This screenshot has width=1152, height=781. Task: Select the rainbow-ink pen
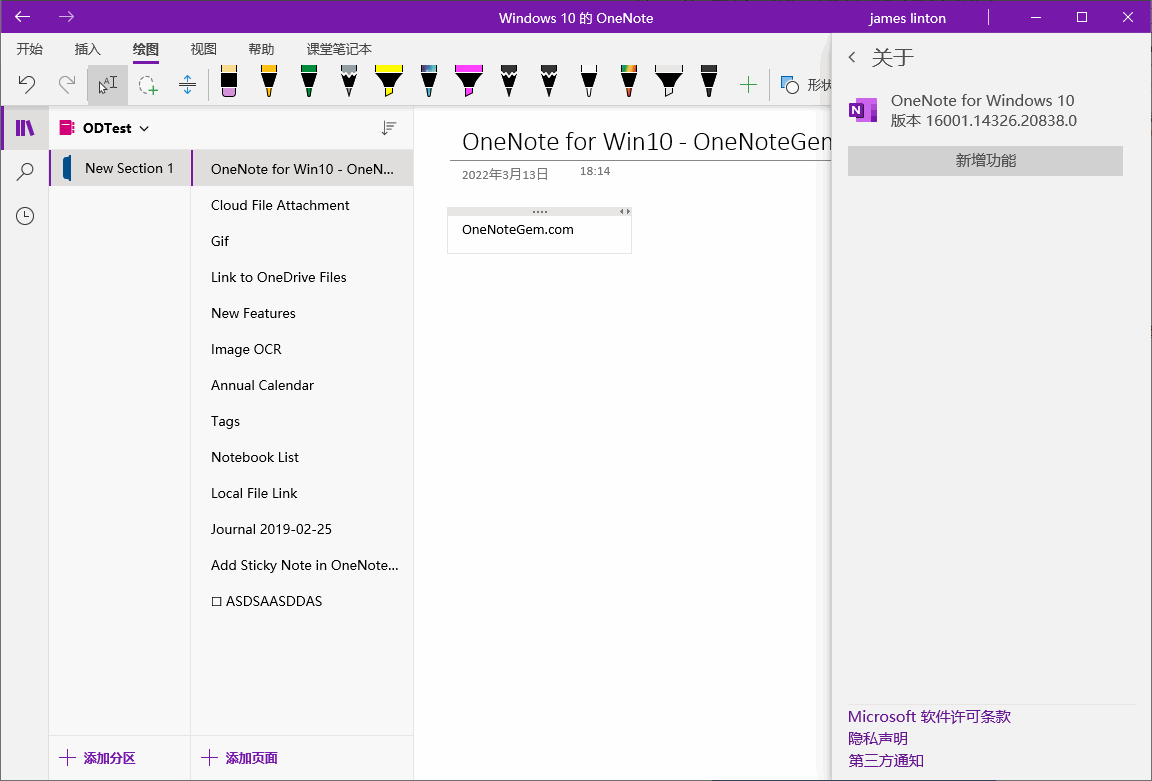[628, 81]
